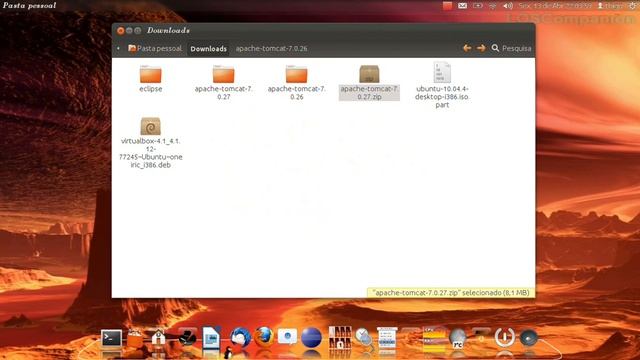Go back with the left arrow
The image size is (640, 360).
coord(467,48)
